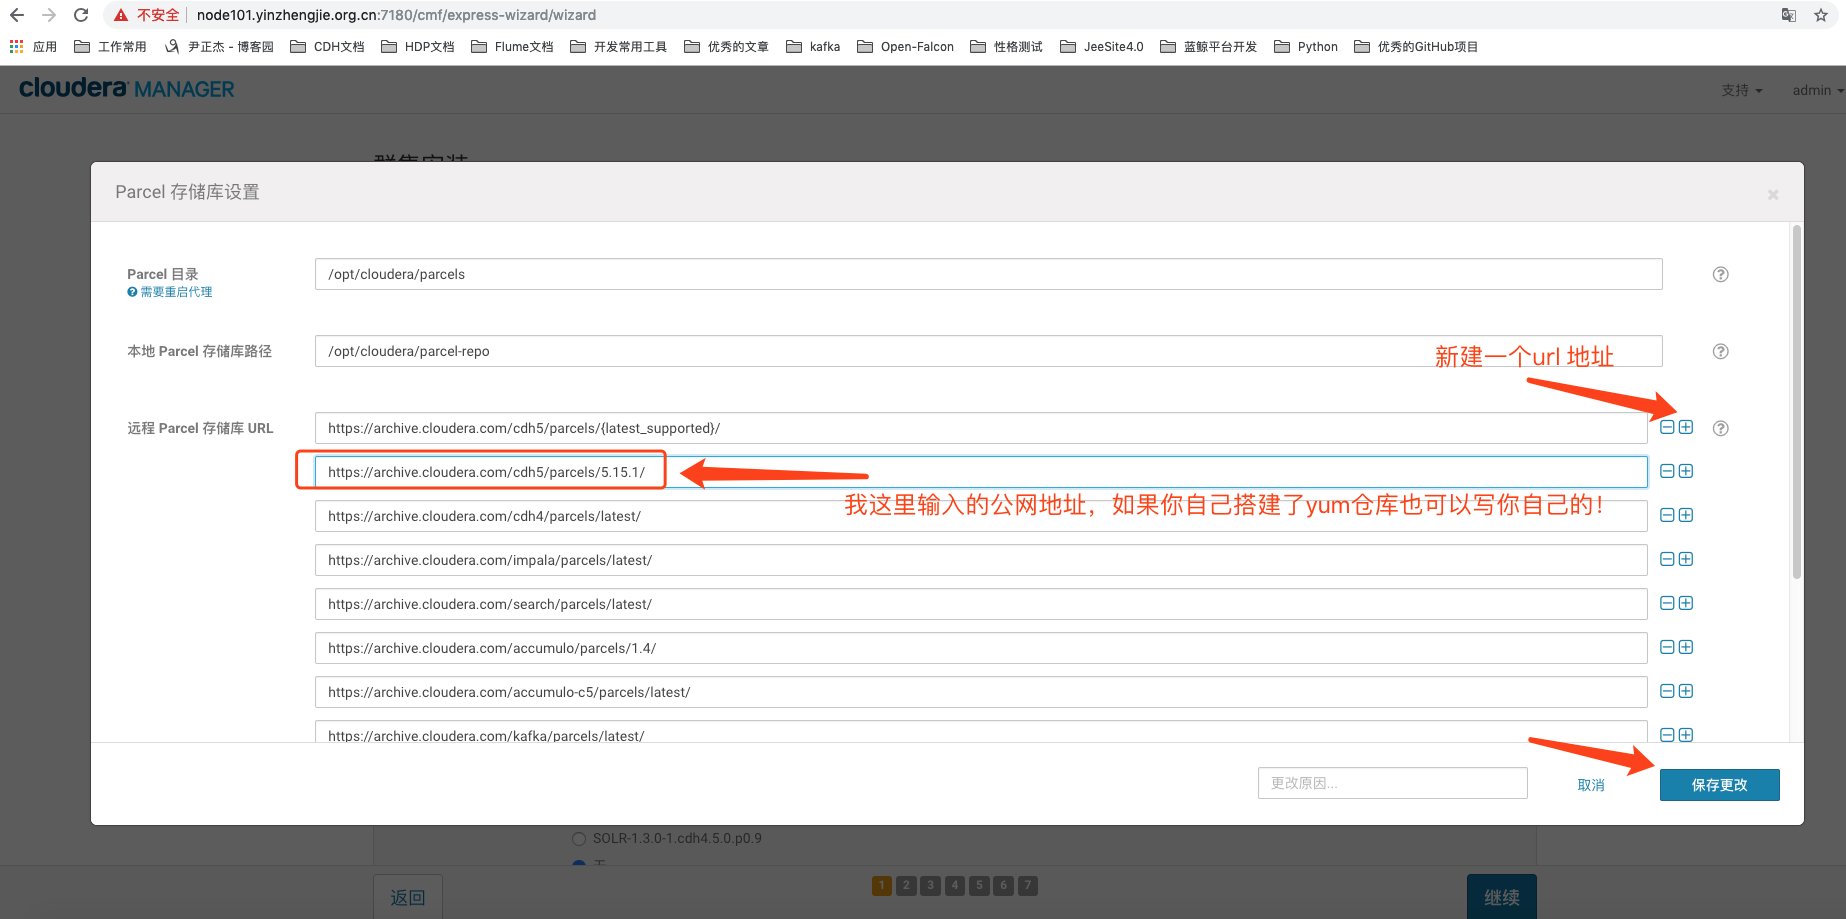Open 优秀的GitHub项目 bookmark folder
This screenshot has height=919, width=1846.
(x=1416, y=46)
